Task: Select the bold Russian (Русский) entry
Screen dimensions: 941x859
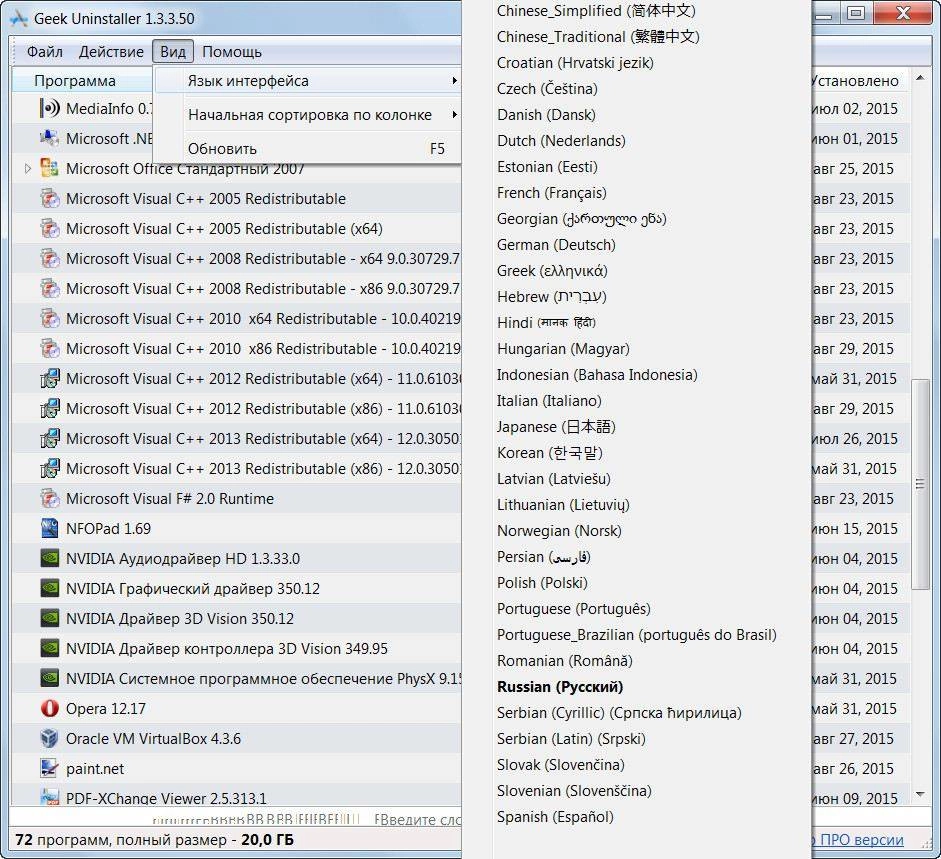Action: click(x=560, y=687)
